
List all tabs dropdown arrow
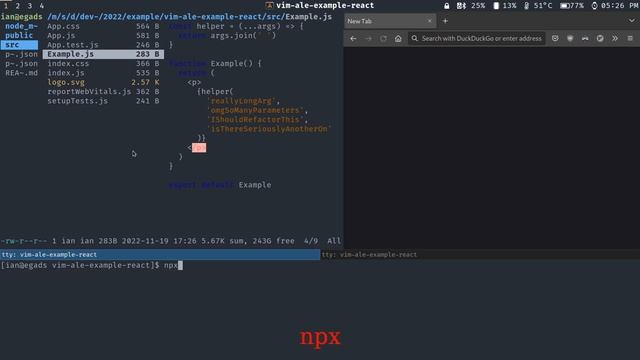tap(631, 20)
